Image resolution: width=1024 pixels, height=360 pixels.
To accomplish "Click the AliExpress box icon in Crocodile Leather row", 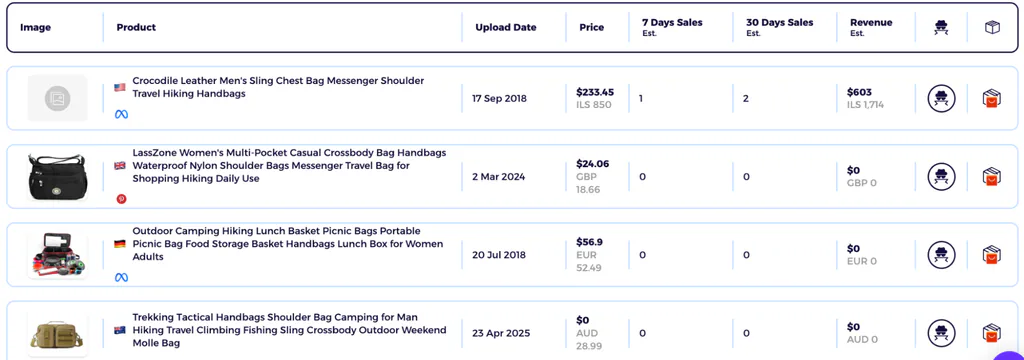I will pyautogui.click(x=991, y=99).
